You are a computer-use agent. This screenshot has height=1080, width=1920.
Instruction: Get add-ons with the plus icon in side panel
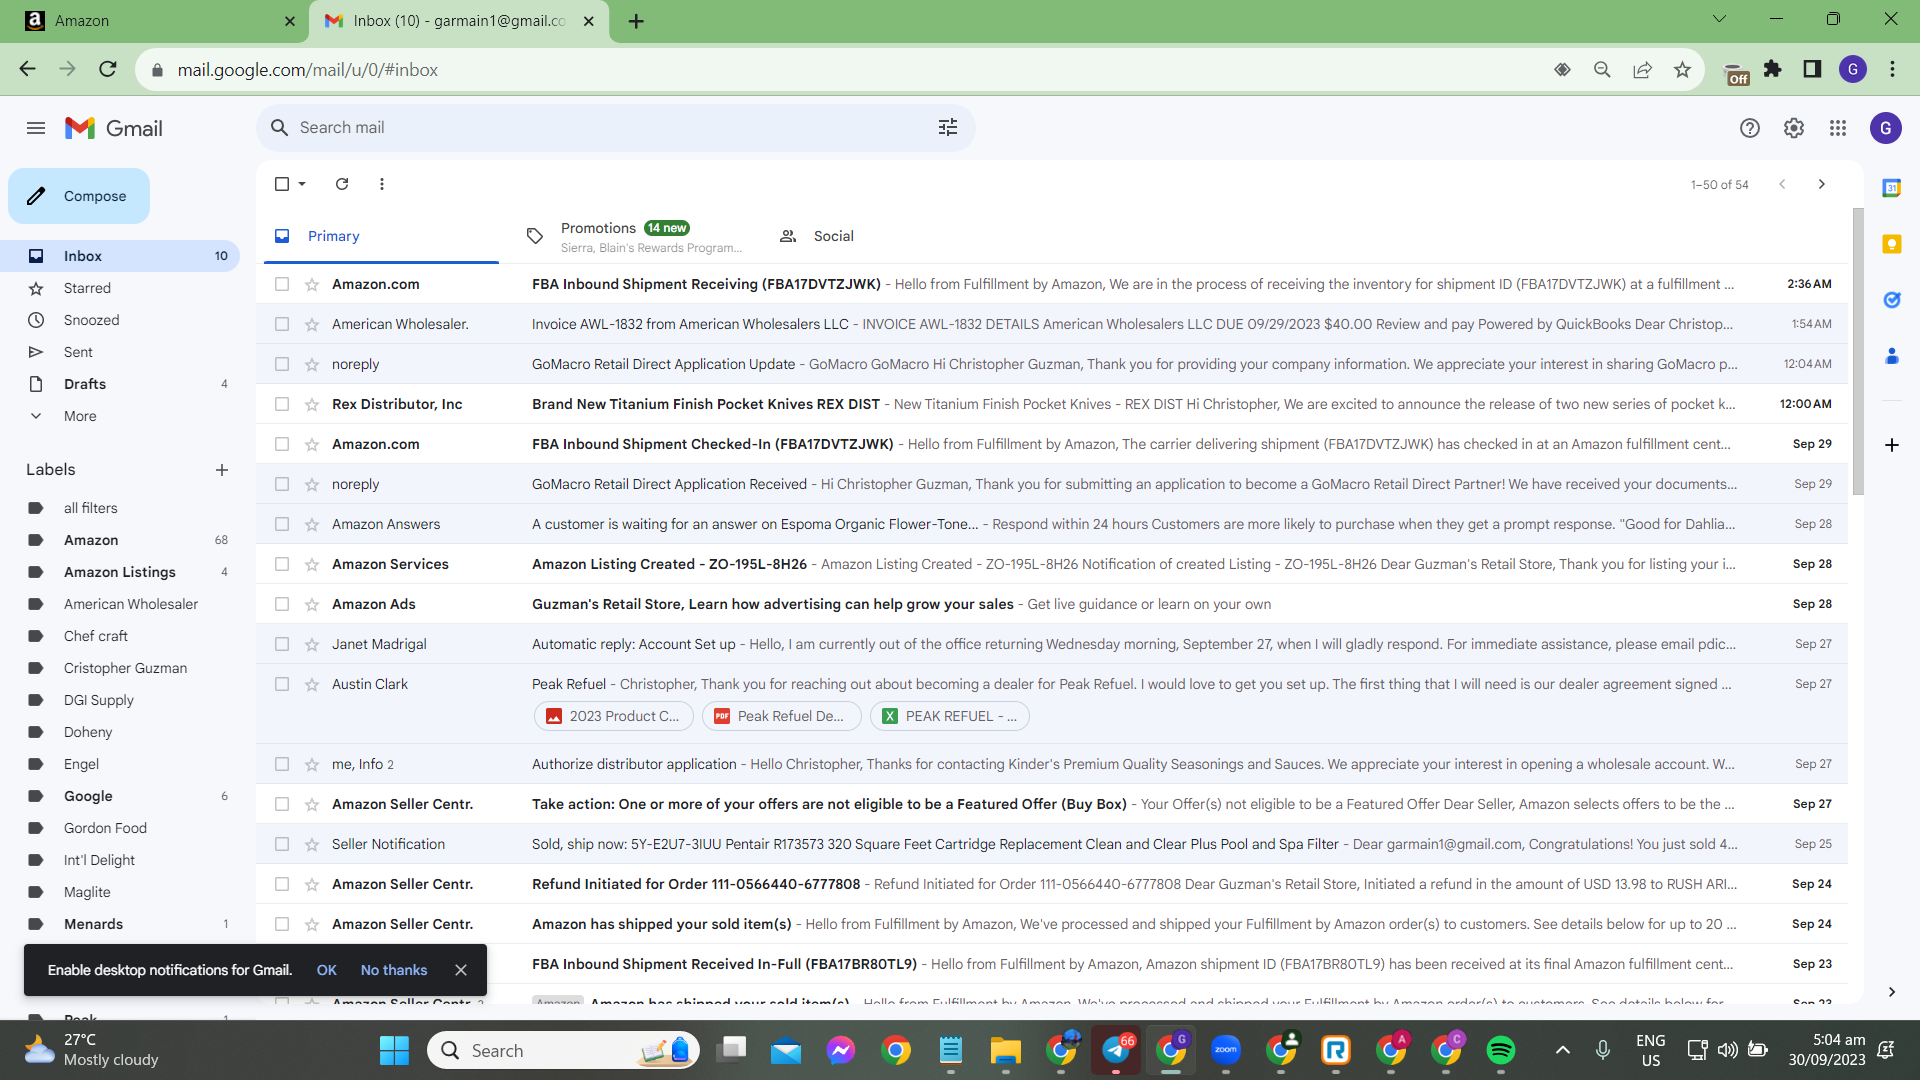pos(1892,445)
